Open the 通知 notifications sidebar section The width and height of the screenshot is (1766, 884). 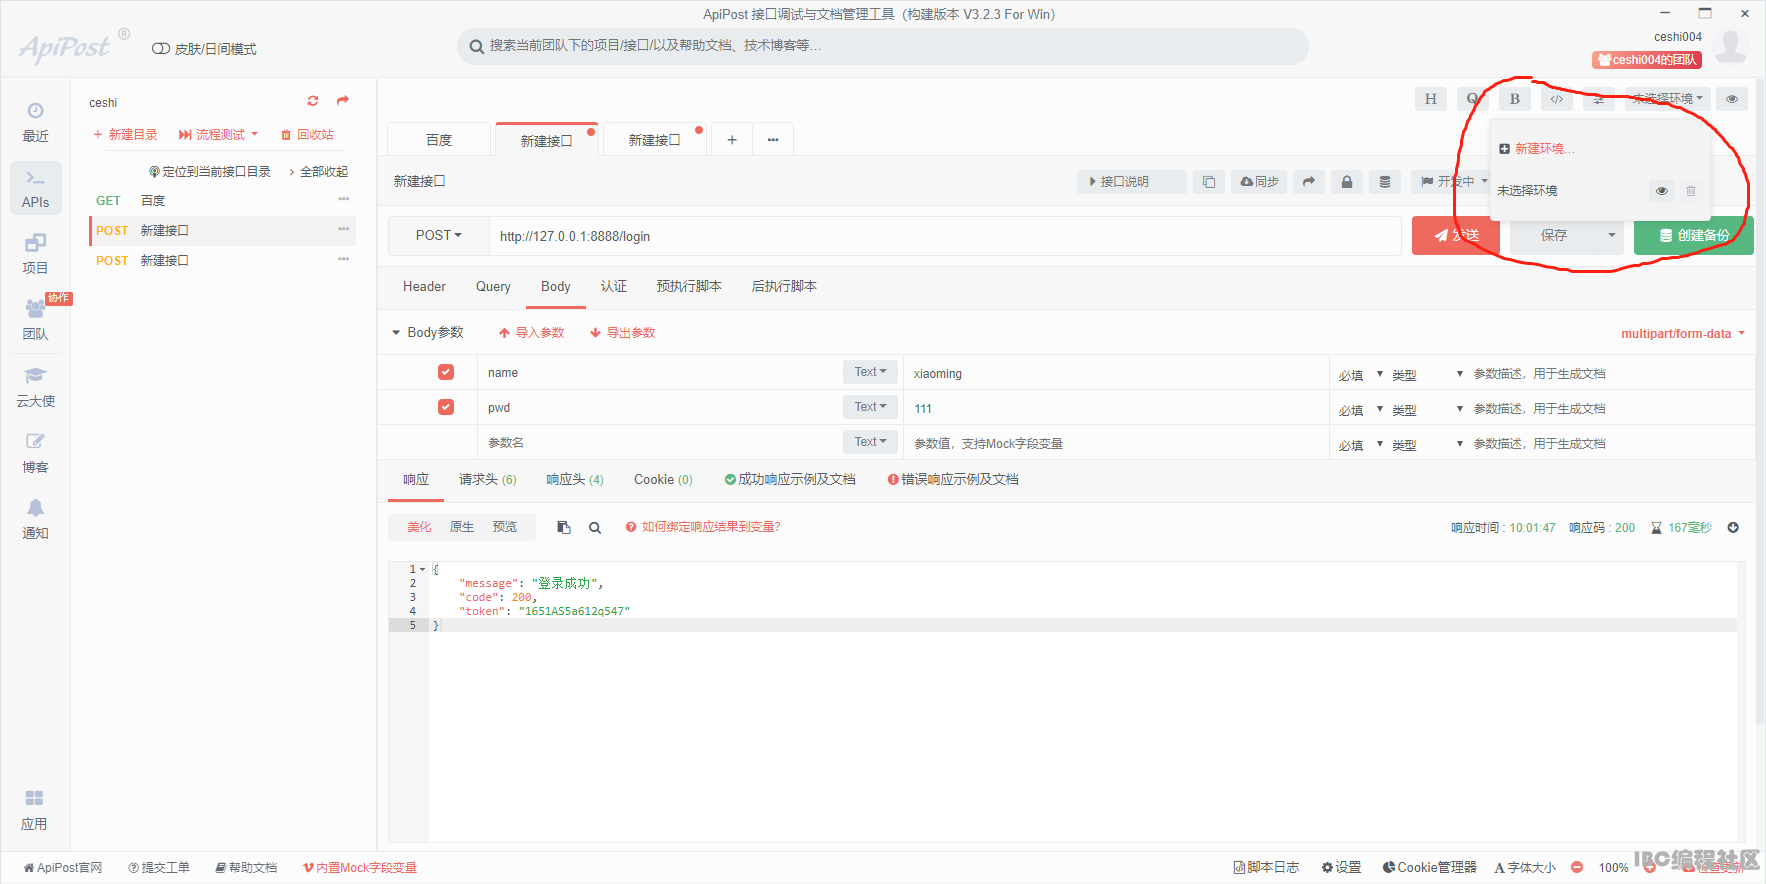pyautogui.click(x=35, y=519)
